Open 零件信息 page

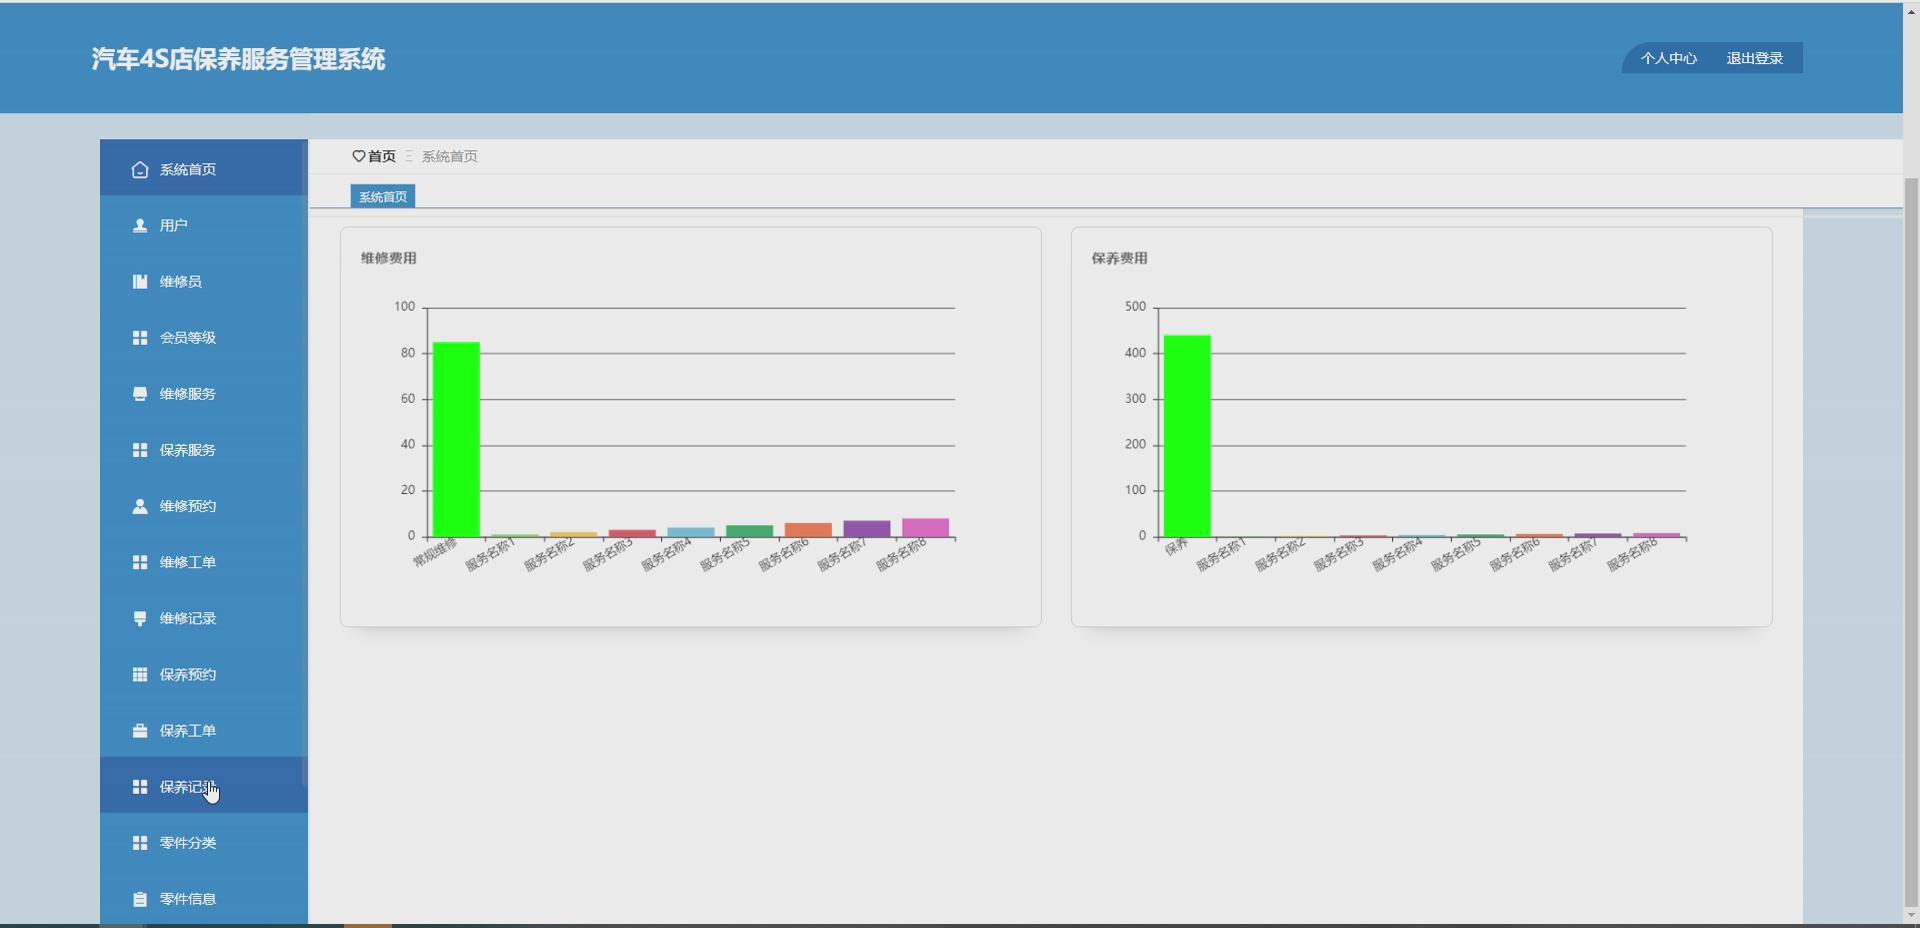pos(203,899)
